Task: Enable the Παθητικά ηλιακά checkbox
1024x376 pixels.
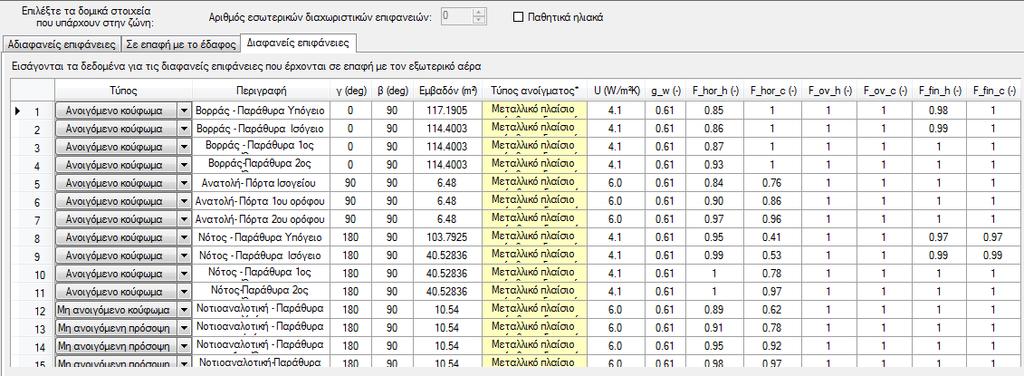Action: coord(519,18)
